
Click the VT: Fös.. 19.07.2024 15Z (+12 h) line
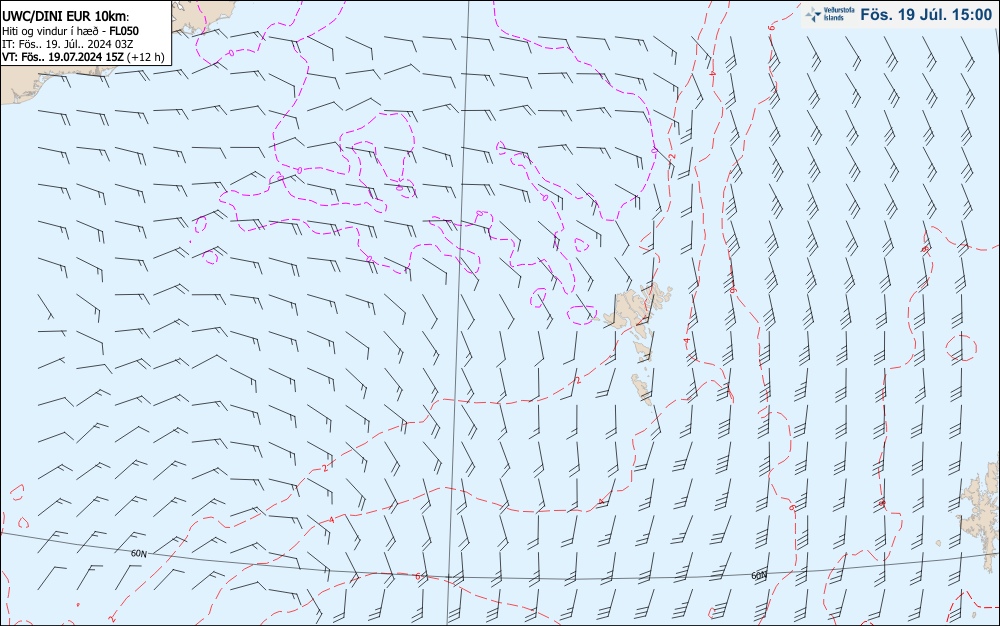pyautogui.click(x=83, y=57)
